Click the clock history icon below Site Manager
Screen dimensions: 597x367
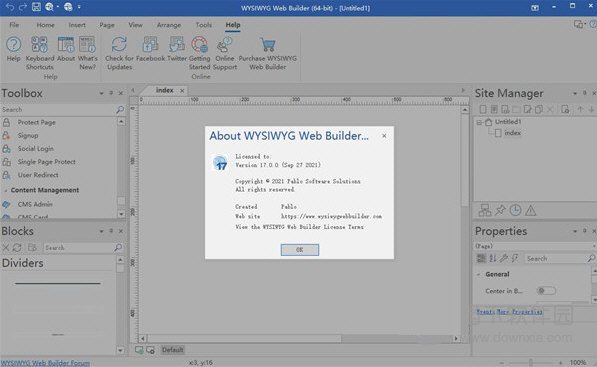(515, 210)
